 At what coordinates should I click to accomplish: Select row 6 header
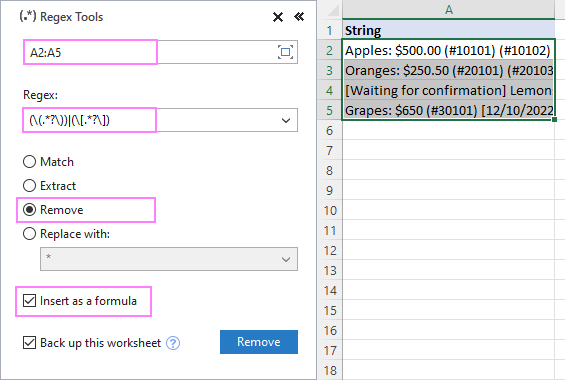click(329, 130)
